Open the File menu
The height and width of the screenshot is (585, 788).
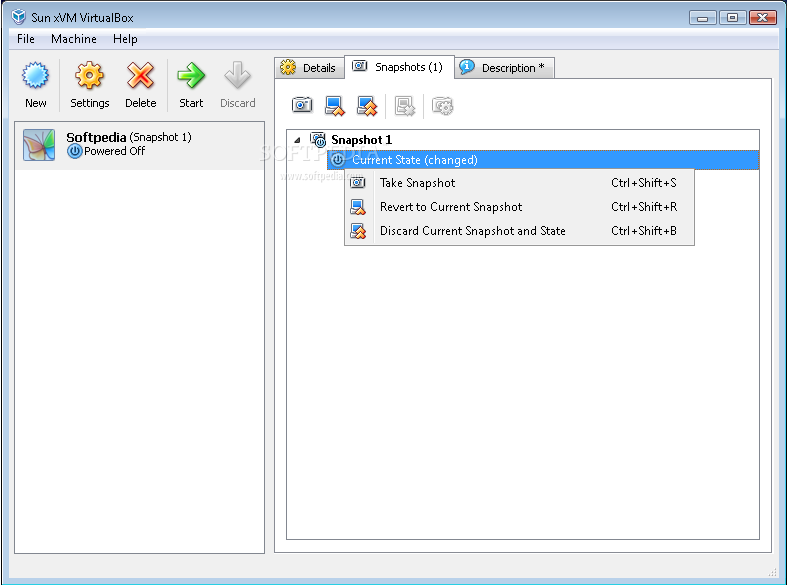coord(26,39)
